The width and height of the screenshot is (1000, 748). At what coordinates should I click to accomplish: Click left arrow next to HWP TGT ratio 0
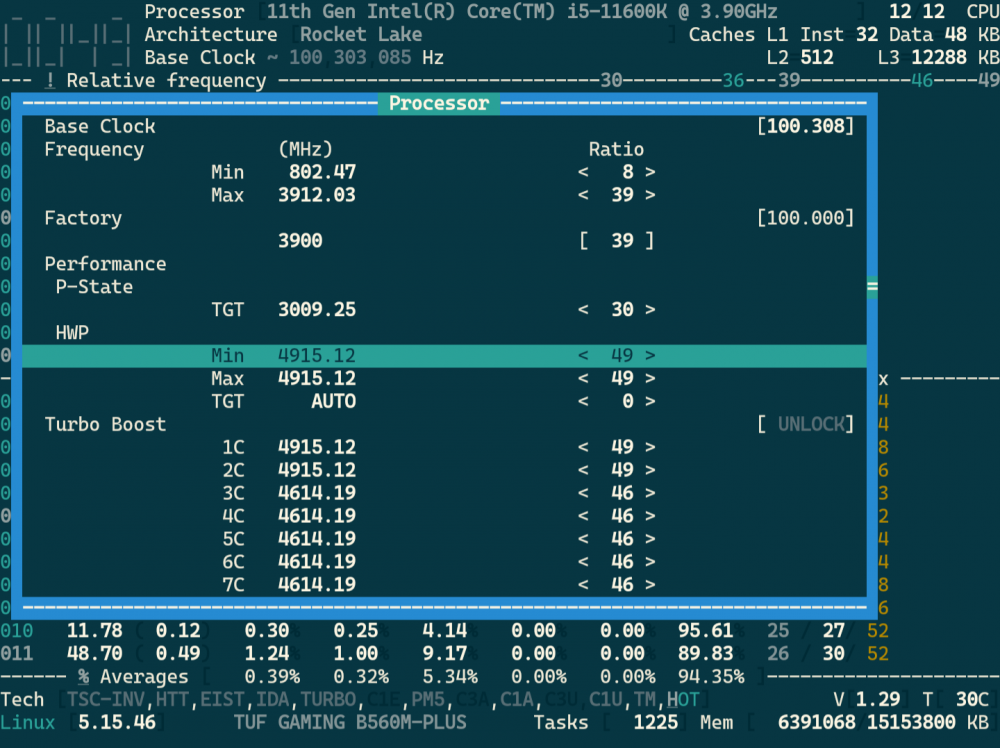pyautogui.click(x=583, y=402)
